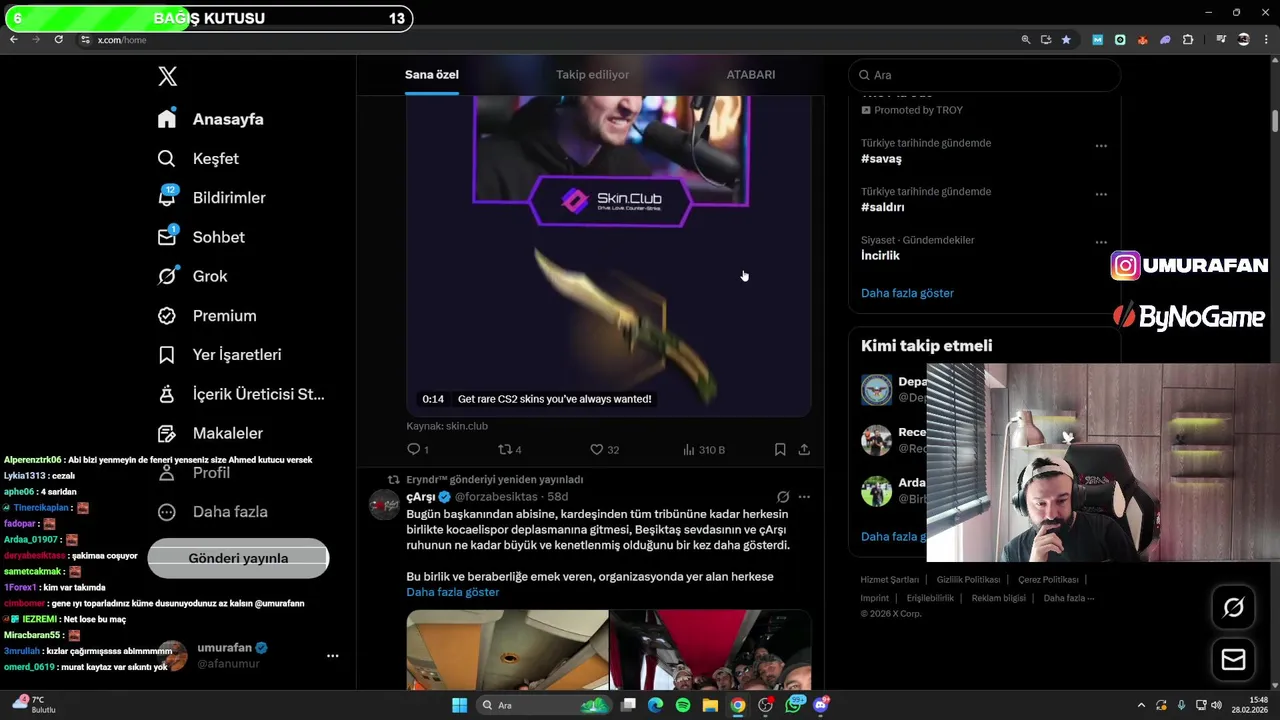The width and height of the screenshot is (1280, 720).
Task: Open Hizmet Şartları link
Action: coord(889,580)
